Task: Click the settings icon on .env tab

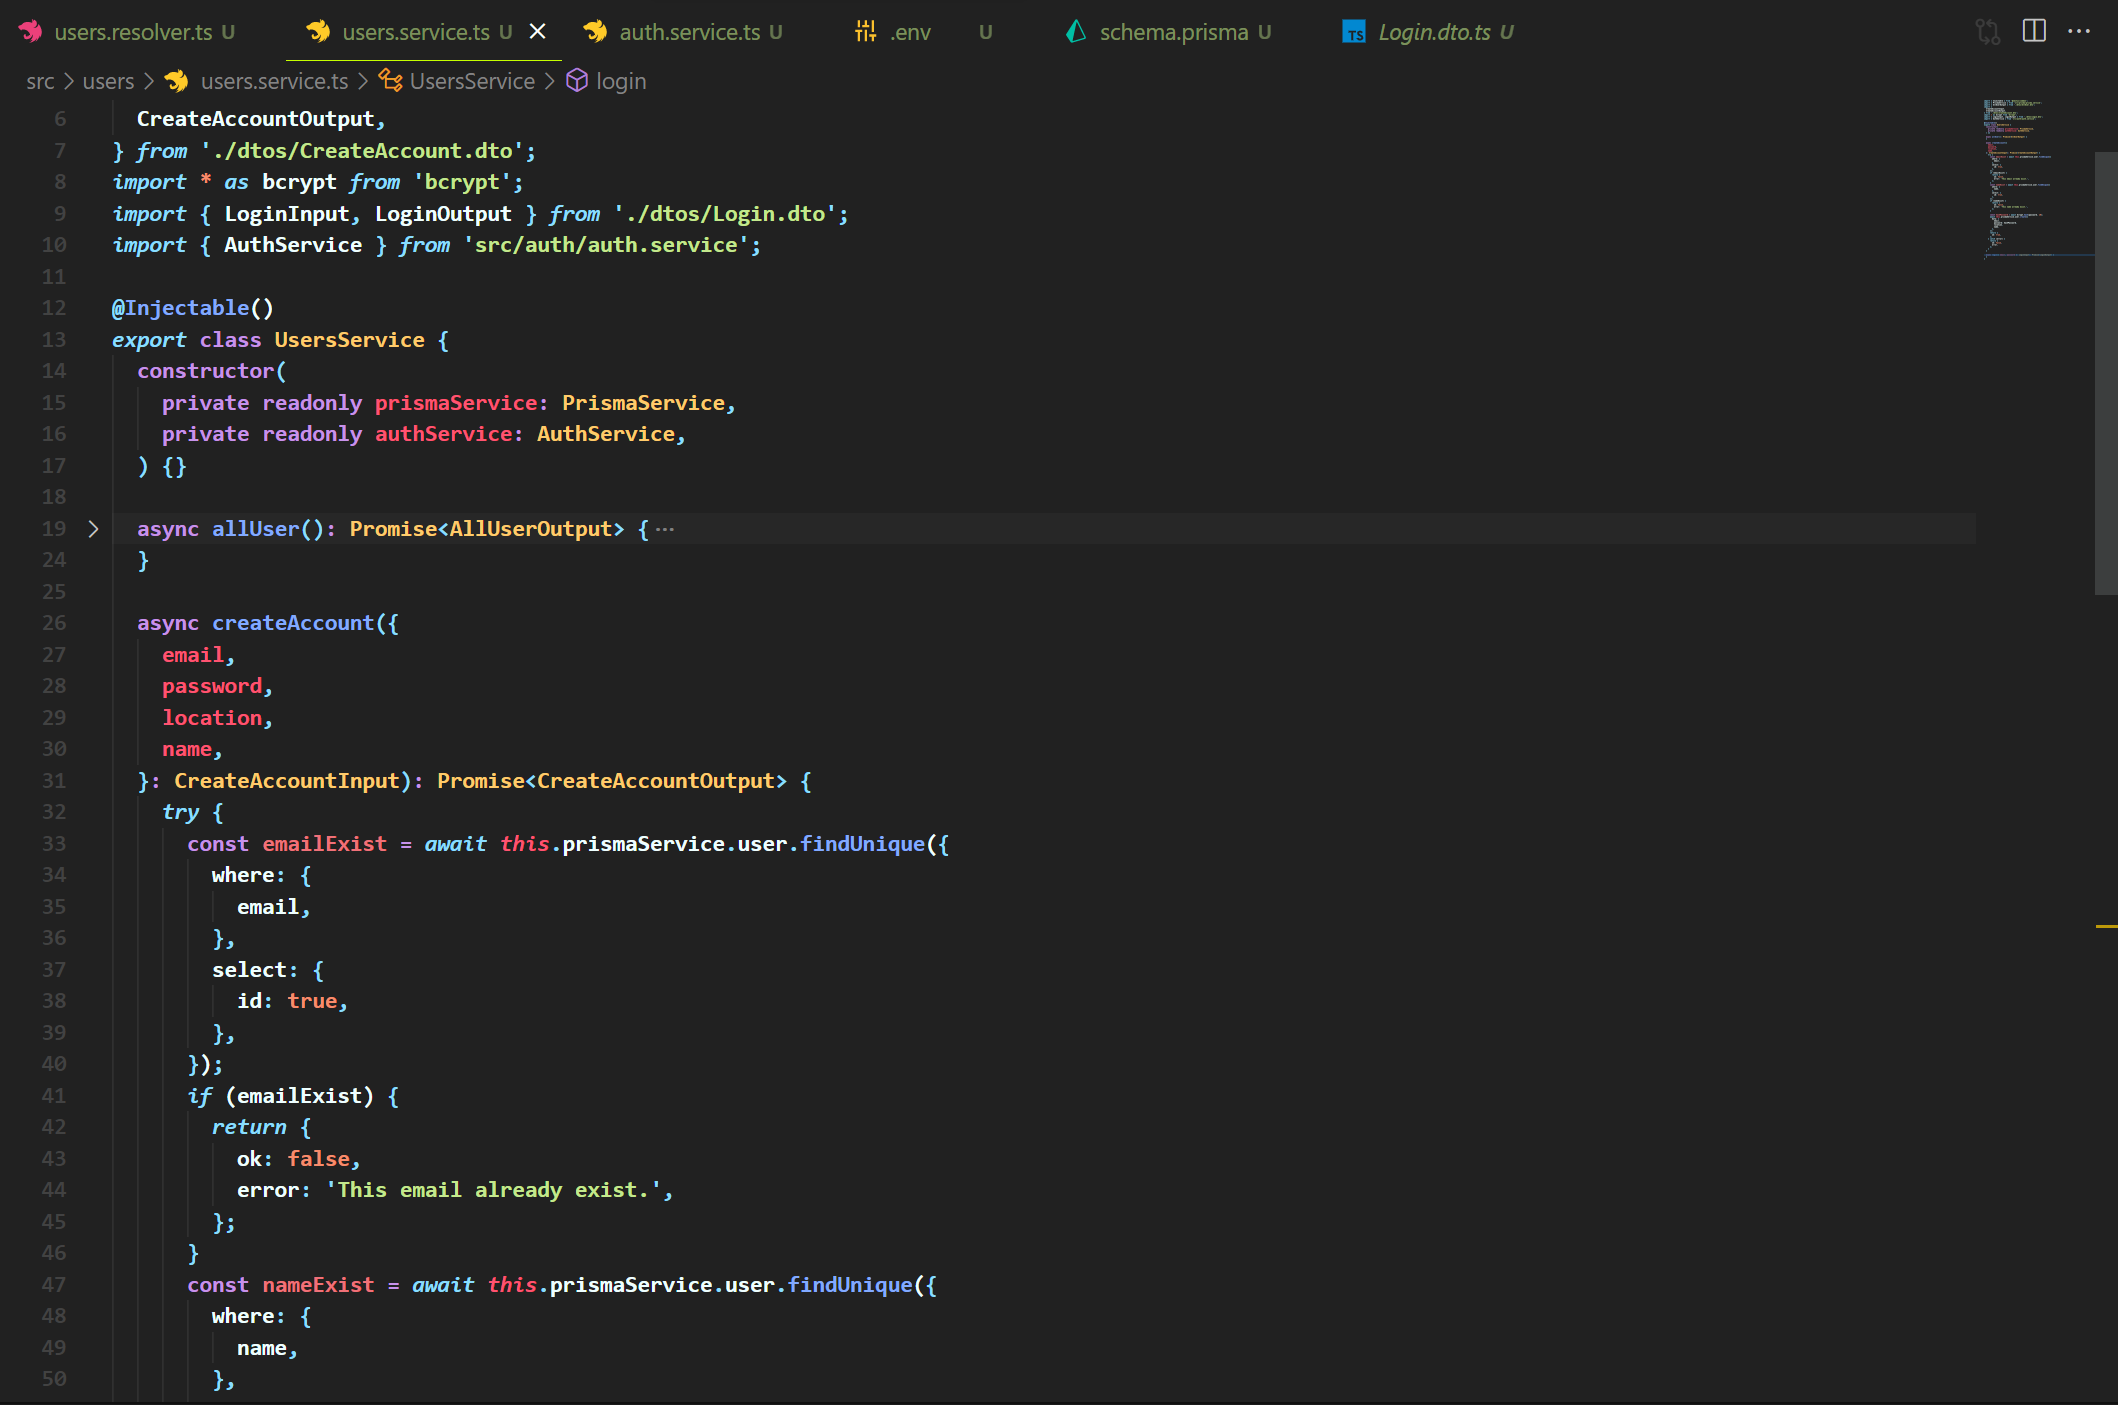Action: click(x=865, y=32)
